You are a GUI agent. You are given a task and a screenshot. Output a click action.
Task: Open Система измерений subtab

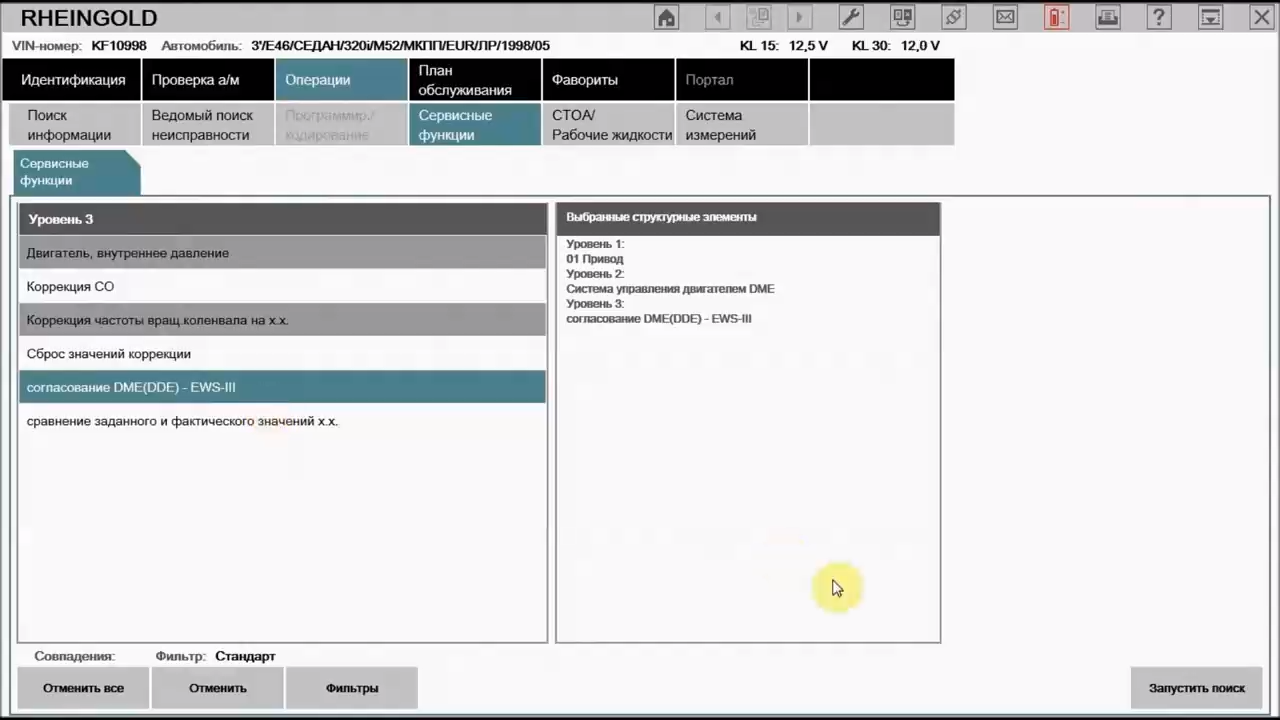pos(741,125)
